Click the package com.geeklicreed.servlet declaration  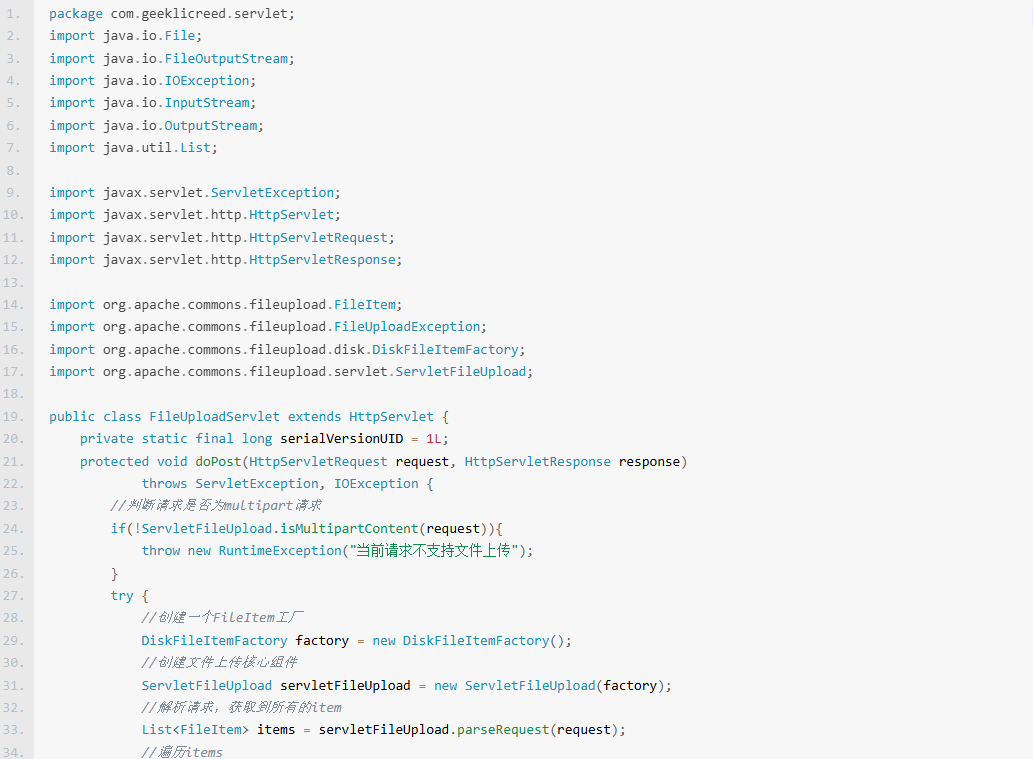click(x=172, y=14)
